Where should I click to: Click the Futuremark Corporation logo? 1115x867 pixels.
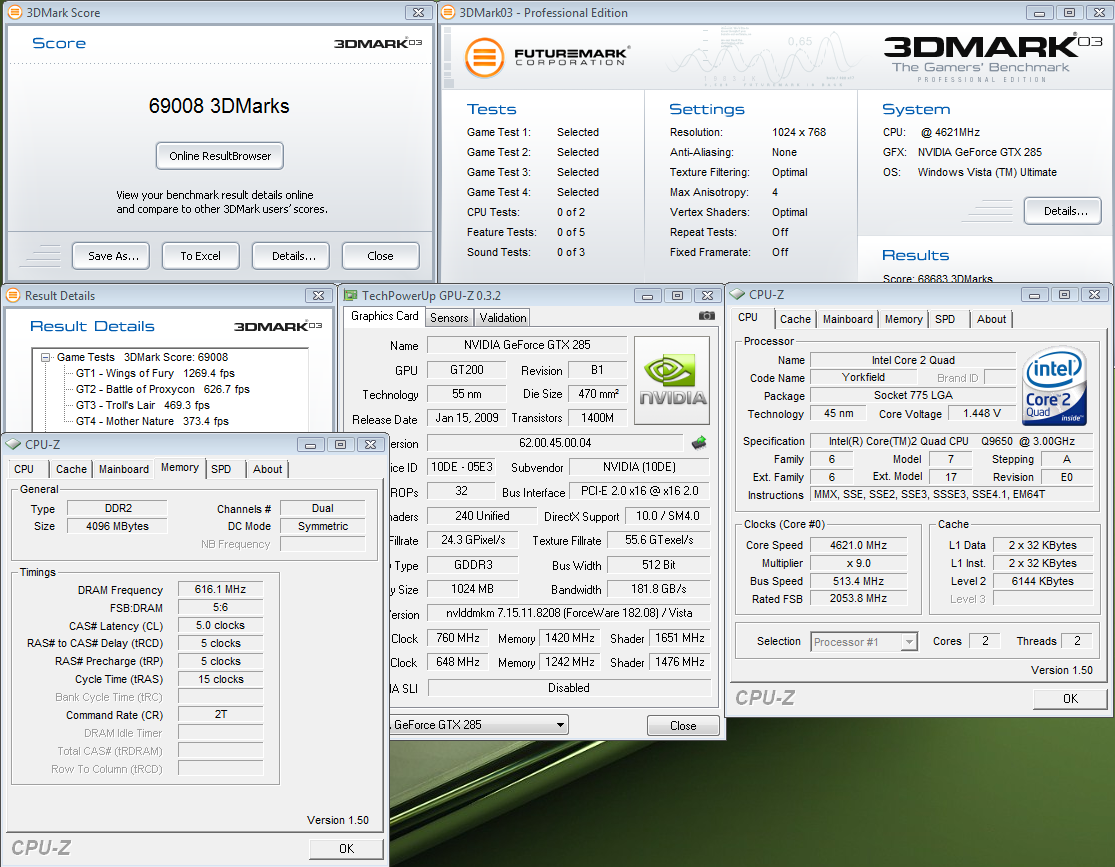(x=547, y=57)
